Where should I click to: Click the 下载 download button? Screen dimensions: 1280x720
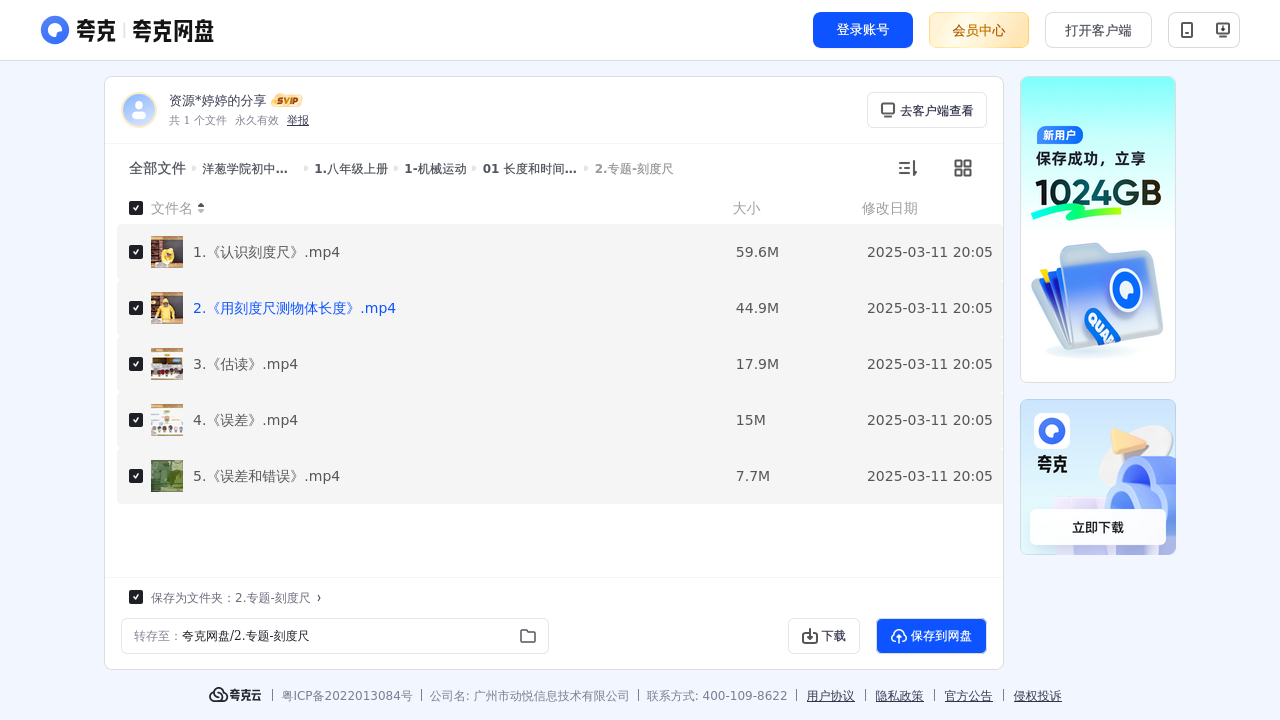[824, 636]
